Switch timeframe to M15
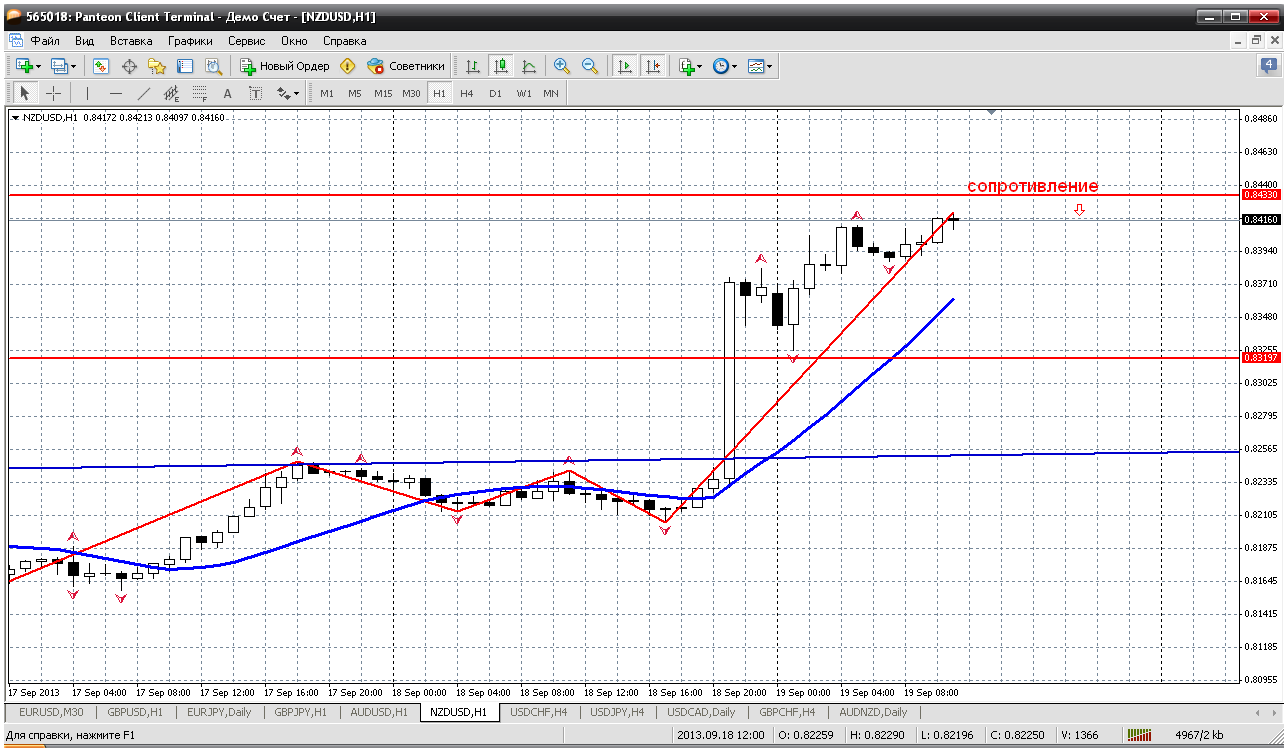Viewport: 1288px width, 748px height. coord(383,93)
